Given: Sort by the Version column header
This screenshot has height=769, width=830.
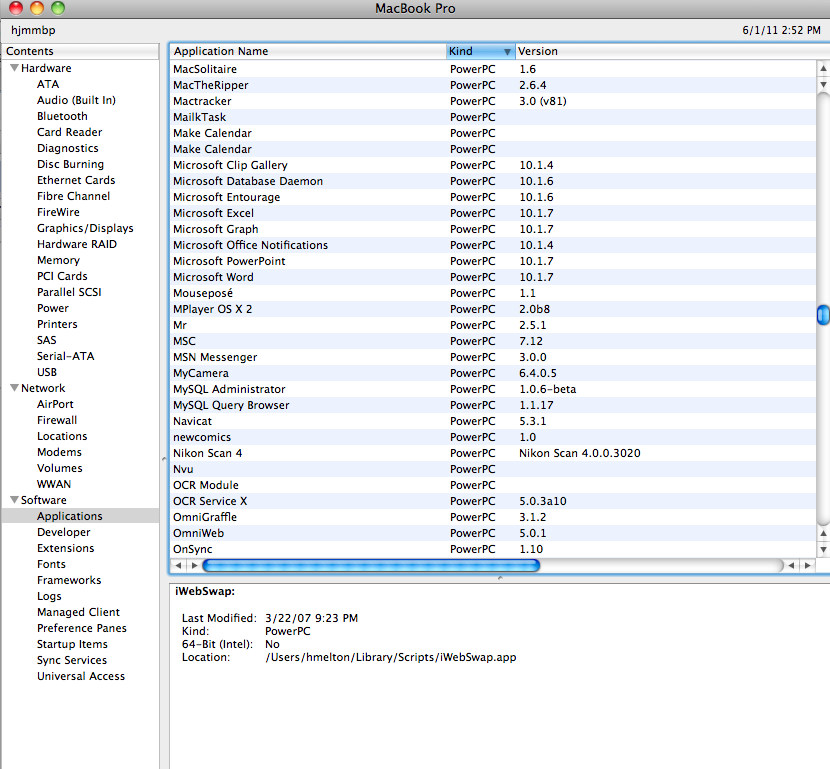Looking at the screenshot, I should 672,51.
